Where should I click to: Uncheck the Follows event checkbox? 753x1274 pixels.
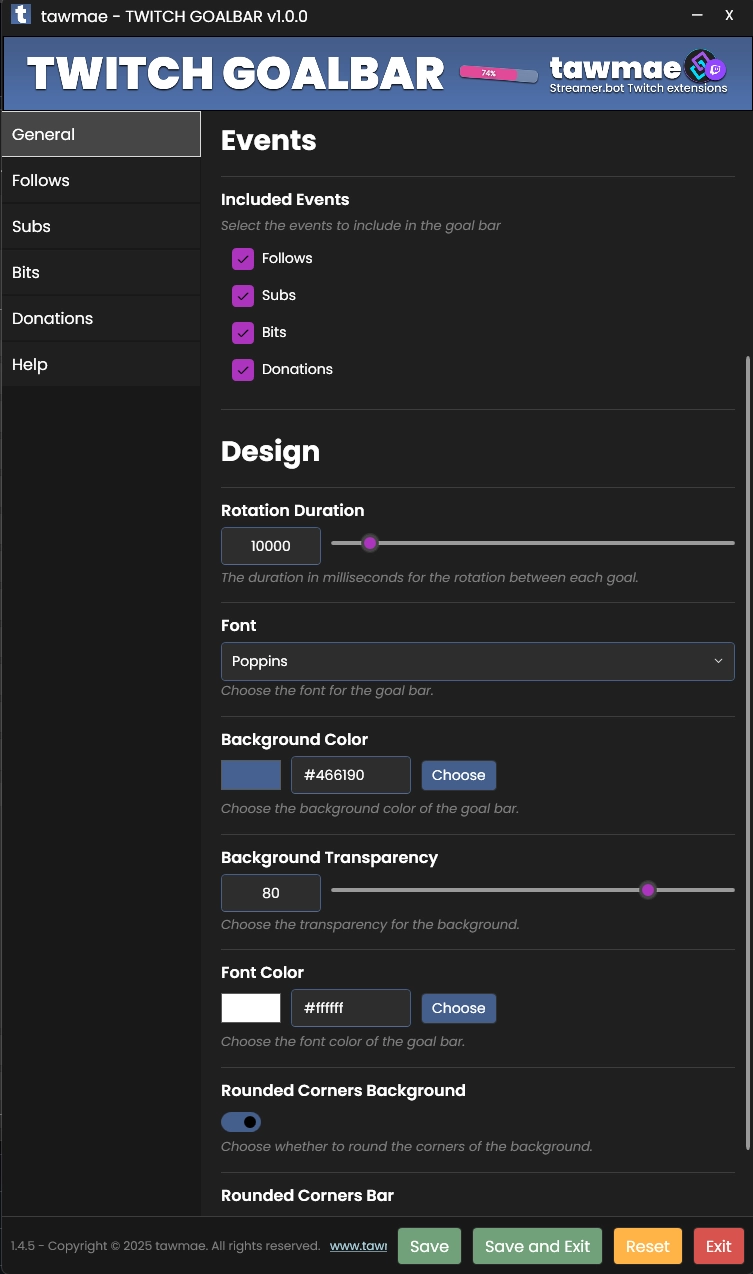243,259
